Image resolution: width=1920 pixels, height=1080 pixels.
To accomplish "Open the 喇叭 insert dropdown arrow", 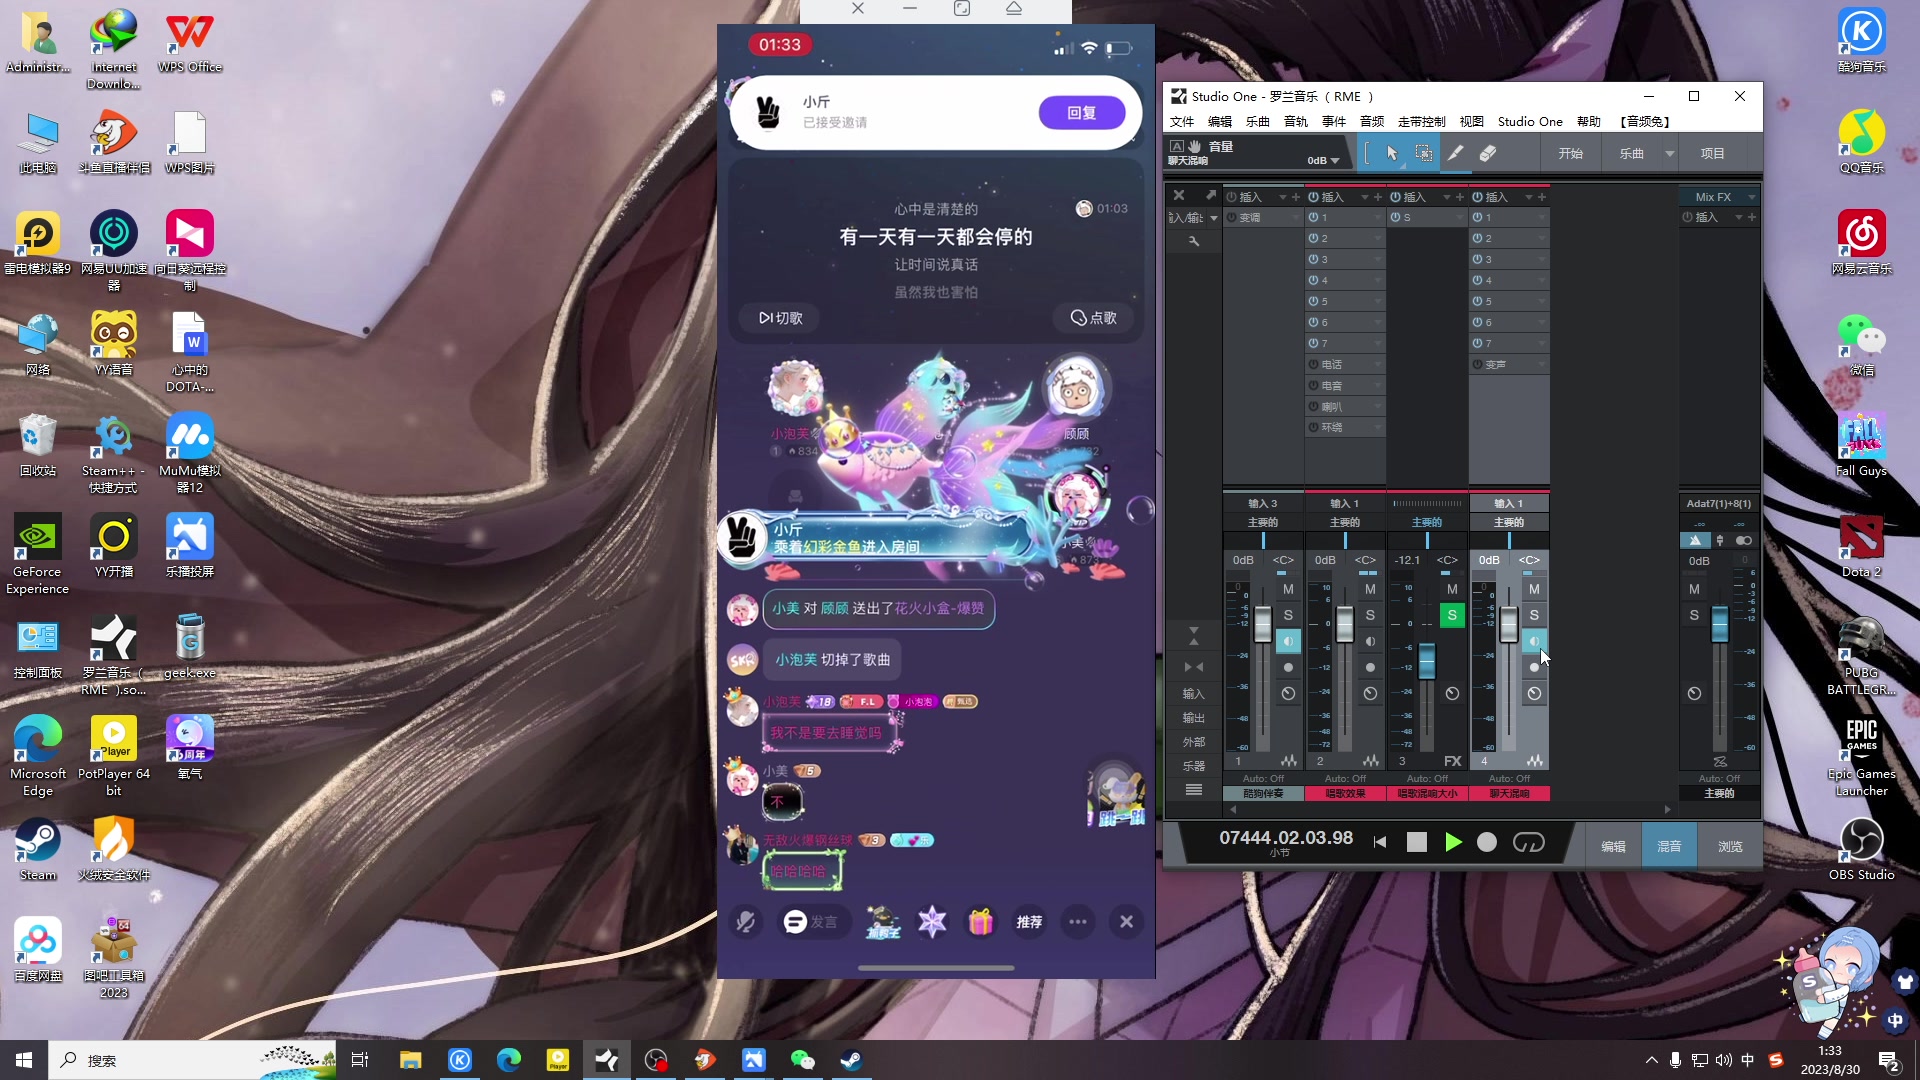I will point(1378,407).
